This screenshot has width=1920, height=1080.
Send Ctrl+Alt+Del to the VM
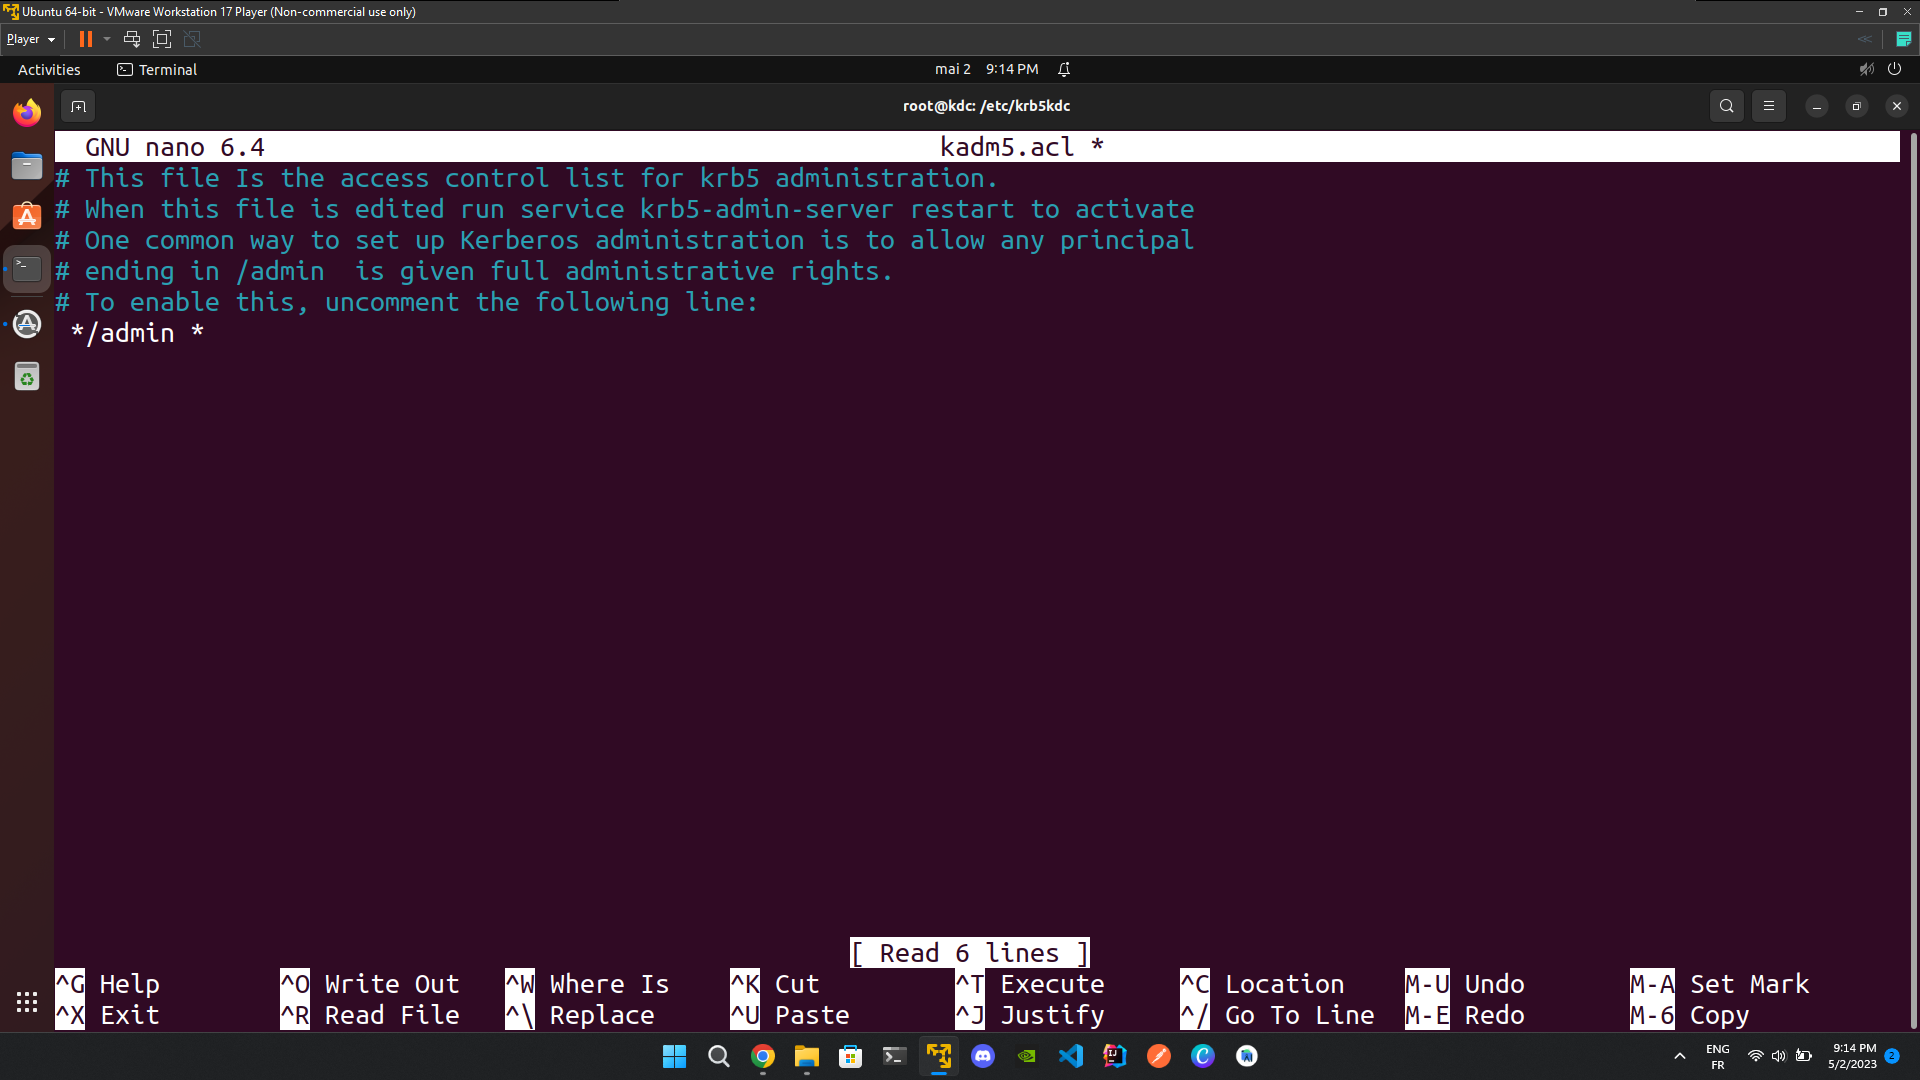coord(131,39)
